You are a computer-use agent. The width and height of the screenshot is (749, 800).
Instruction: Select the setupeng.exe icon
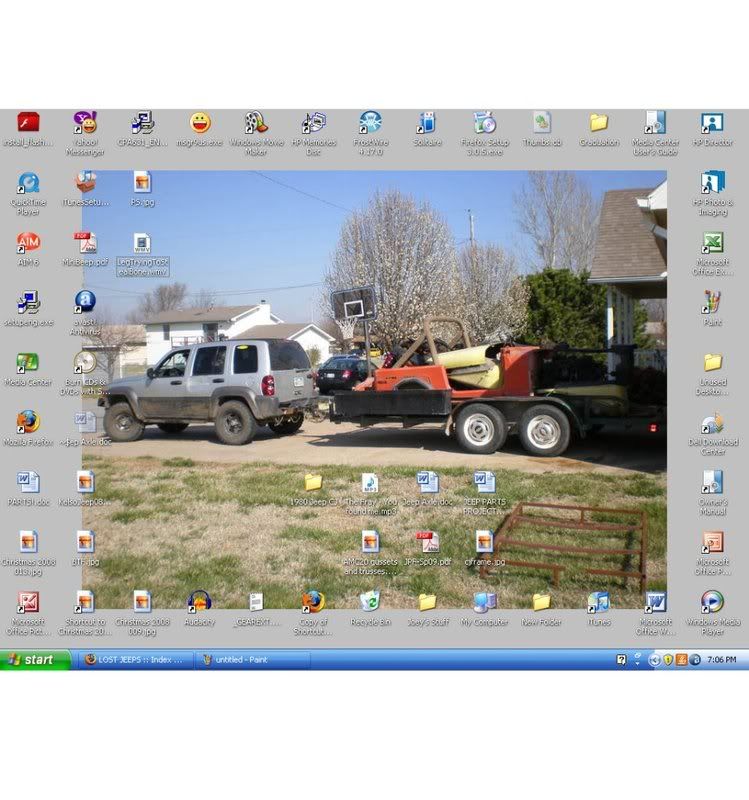pyautogui.click(x=28, y=303)
